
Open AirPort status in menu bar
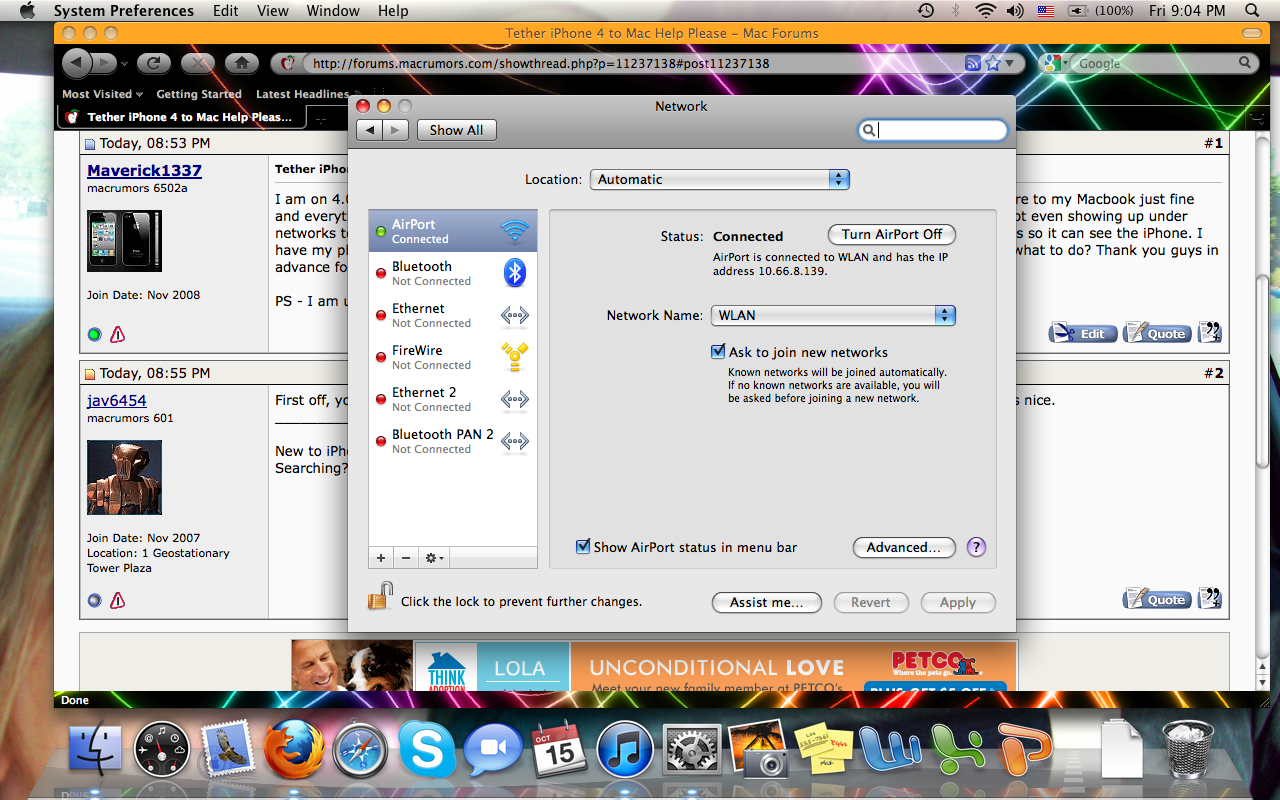(986, 11)
